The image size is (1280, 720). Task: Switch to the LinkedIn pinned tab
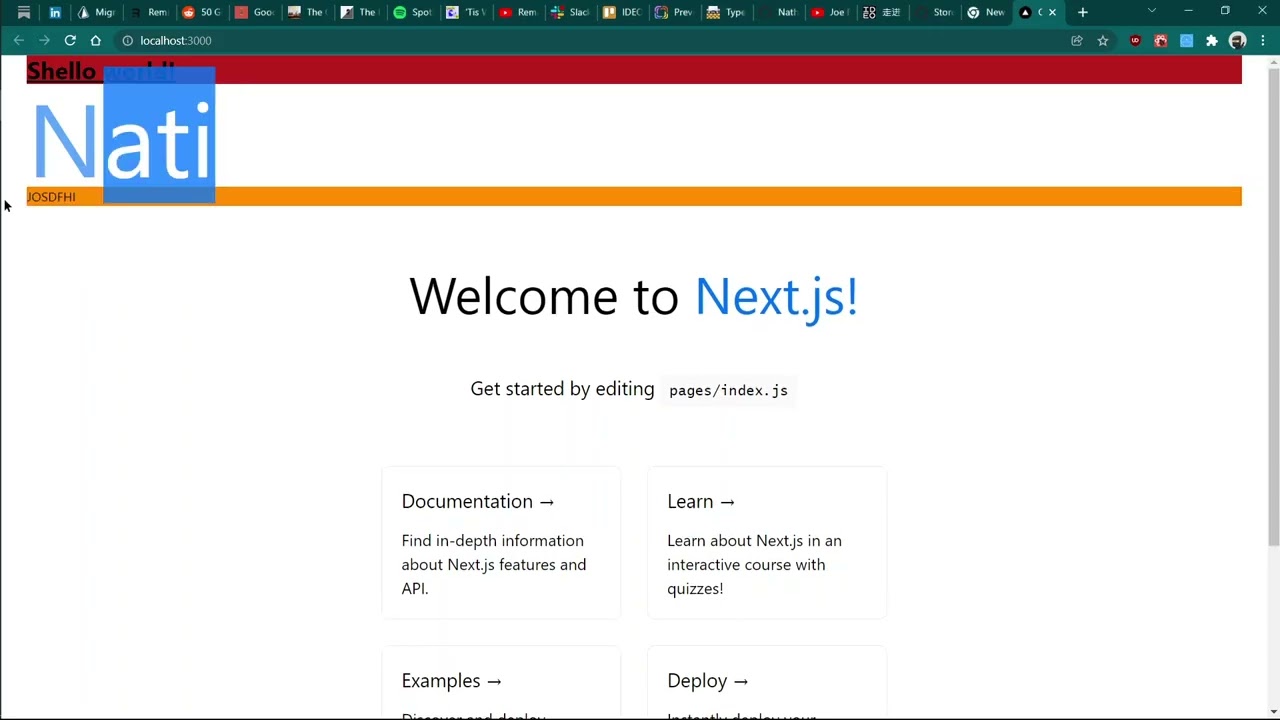tap(55, 12)
